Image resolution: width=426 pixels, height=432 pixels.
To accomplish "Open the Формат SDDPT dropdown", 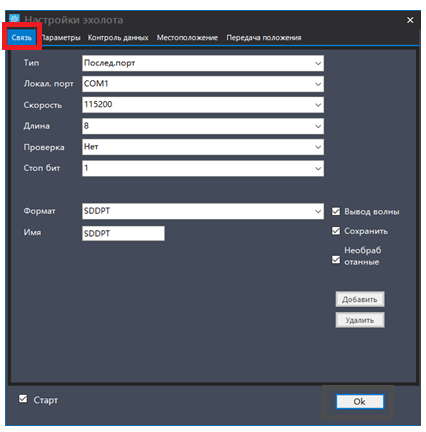I will coord(203,211).
